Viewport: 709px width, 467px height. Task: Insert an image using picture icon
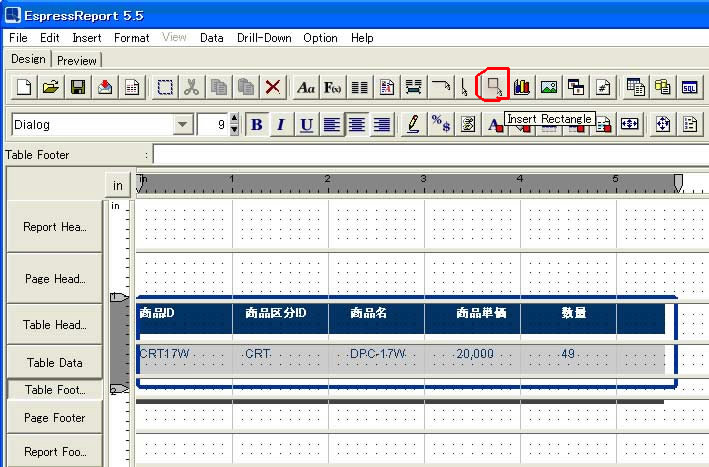(x=548, y=87)
